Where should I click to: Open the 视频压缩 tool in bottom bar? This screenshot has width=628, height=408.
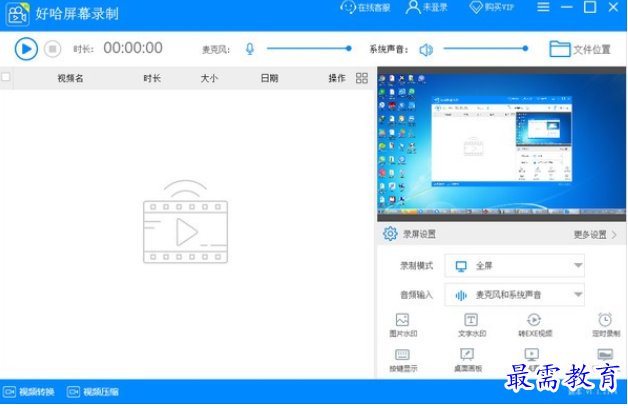[x=93, y=392]
